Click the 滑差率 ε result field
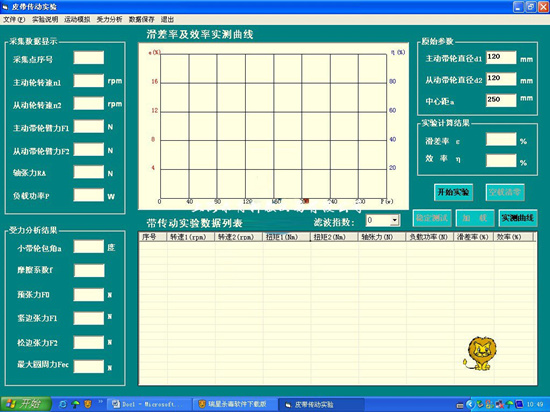 tap(501, 140)
